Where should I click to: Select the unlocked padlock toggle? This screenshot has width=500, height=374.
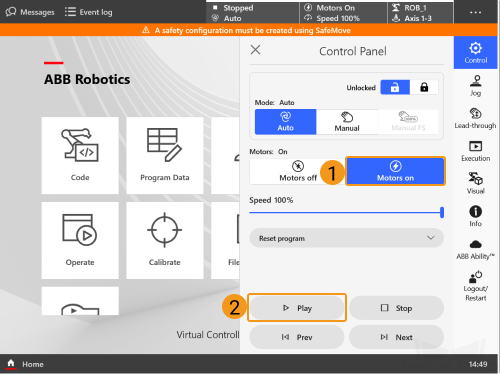coord(395,87)
